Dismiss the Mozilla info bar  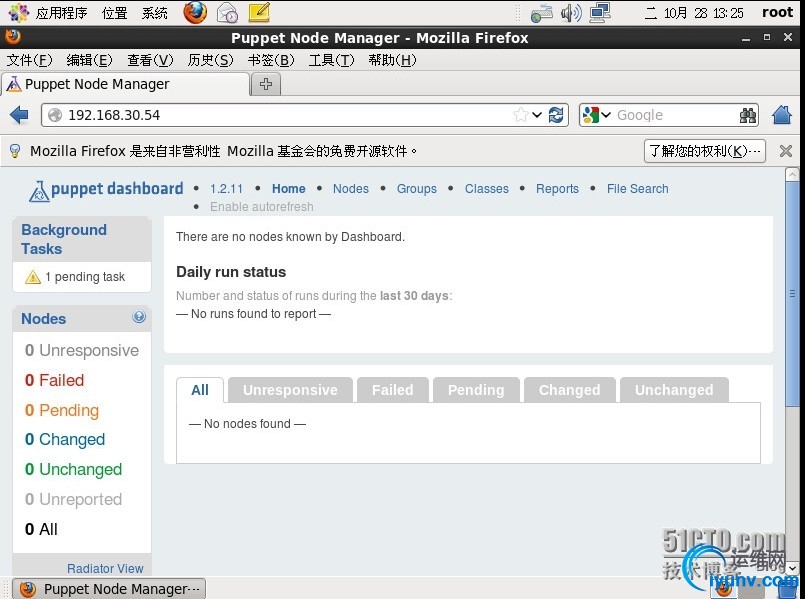785,151
